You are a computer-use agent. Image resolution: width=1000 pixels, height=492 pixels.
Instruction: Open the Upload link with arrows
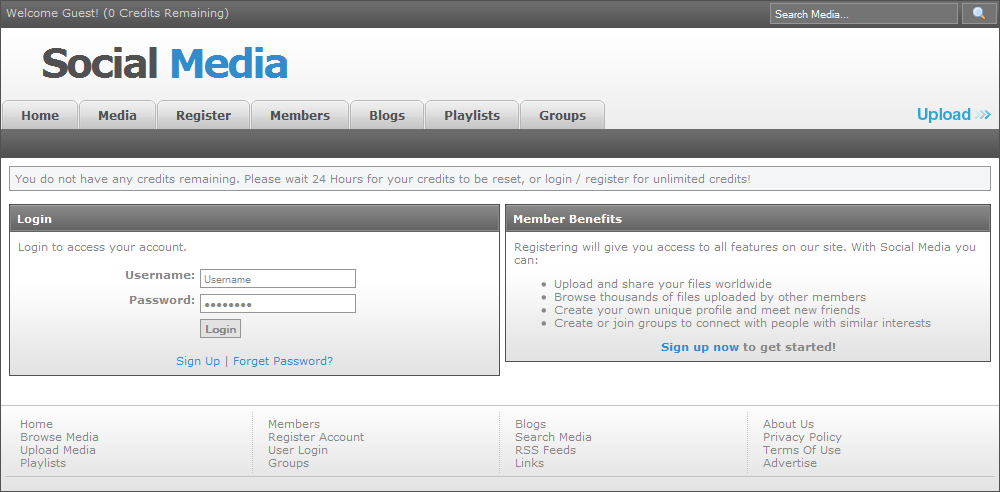pyautogui.click(x=953, y=114)
